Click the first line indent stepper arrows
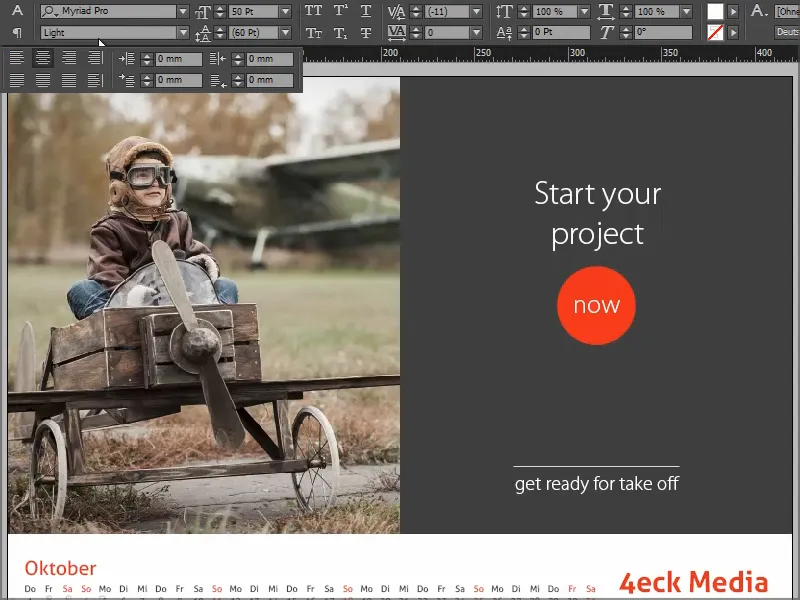 pyautogui.click(x=147, y=80)
